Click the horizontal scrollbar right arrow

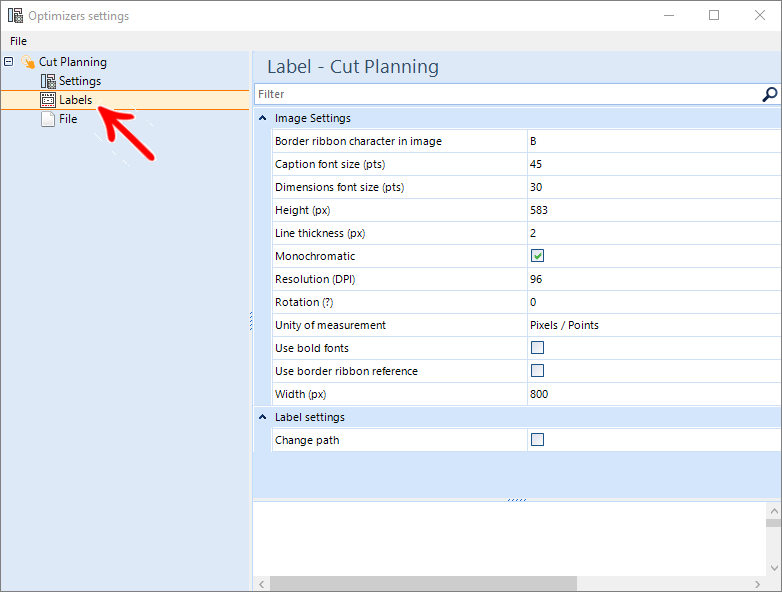(758, 584)
